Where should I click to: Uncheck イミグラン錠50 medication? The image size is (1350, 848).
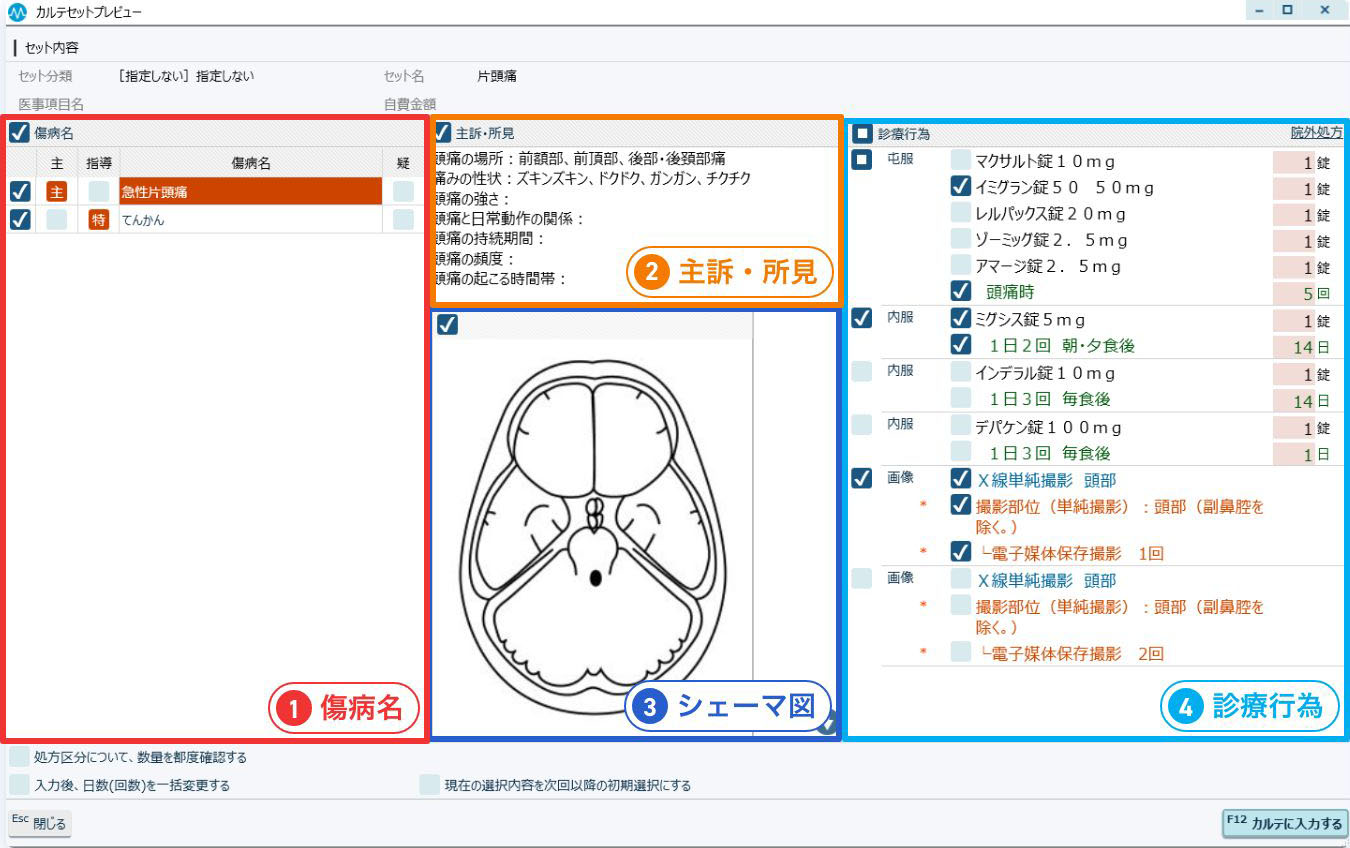click(960, 187)
